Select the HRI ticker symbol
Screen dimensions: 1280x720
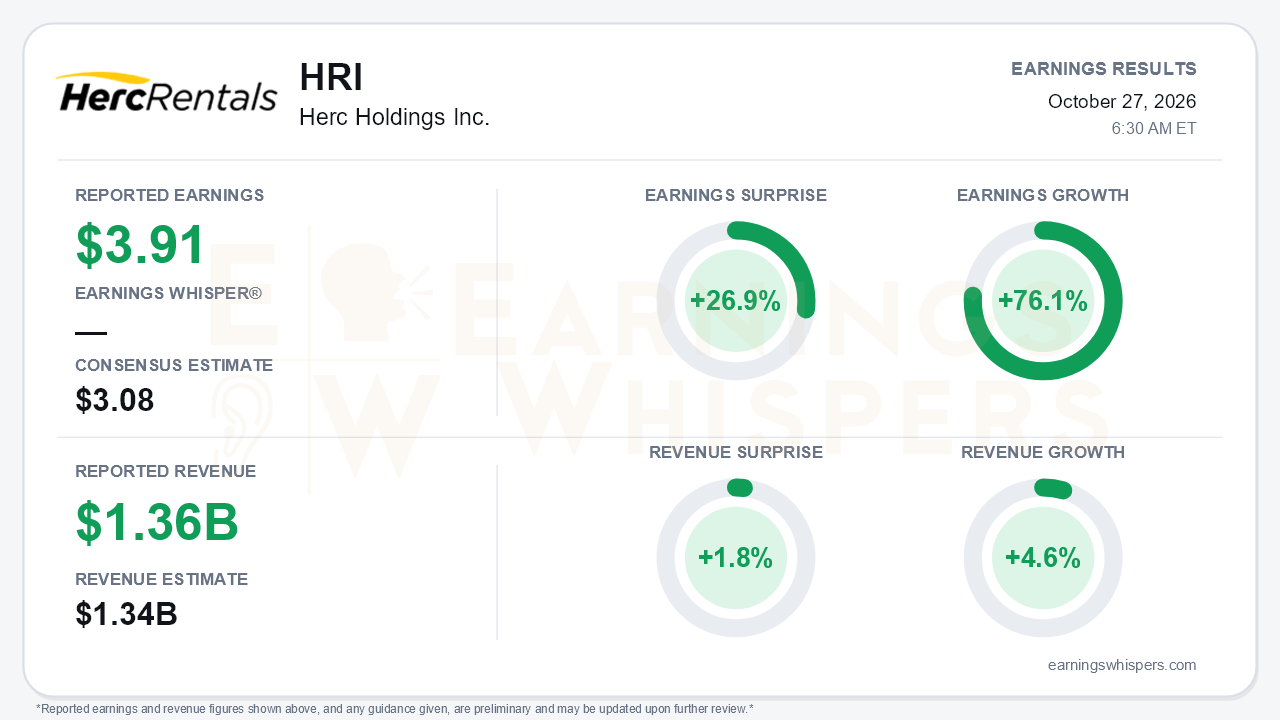(331, 78)
